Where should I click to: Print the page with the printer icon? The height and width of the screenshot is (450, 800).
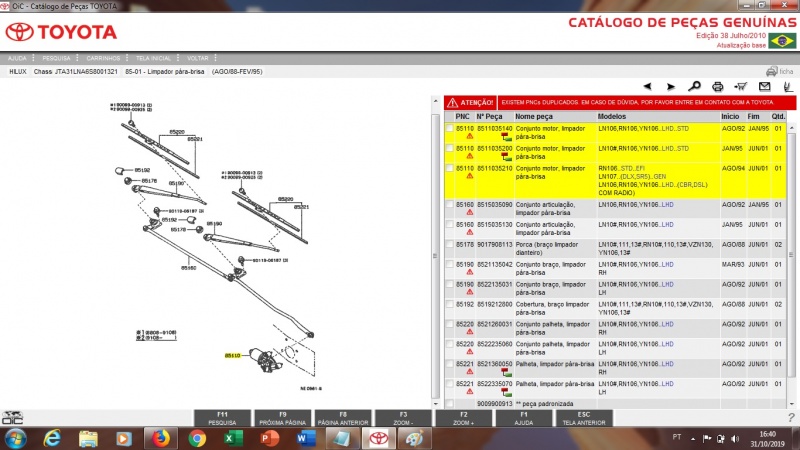coord(717,87)
